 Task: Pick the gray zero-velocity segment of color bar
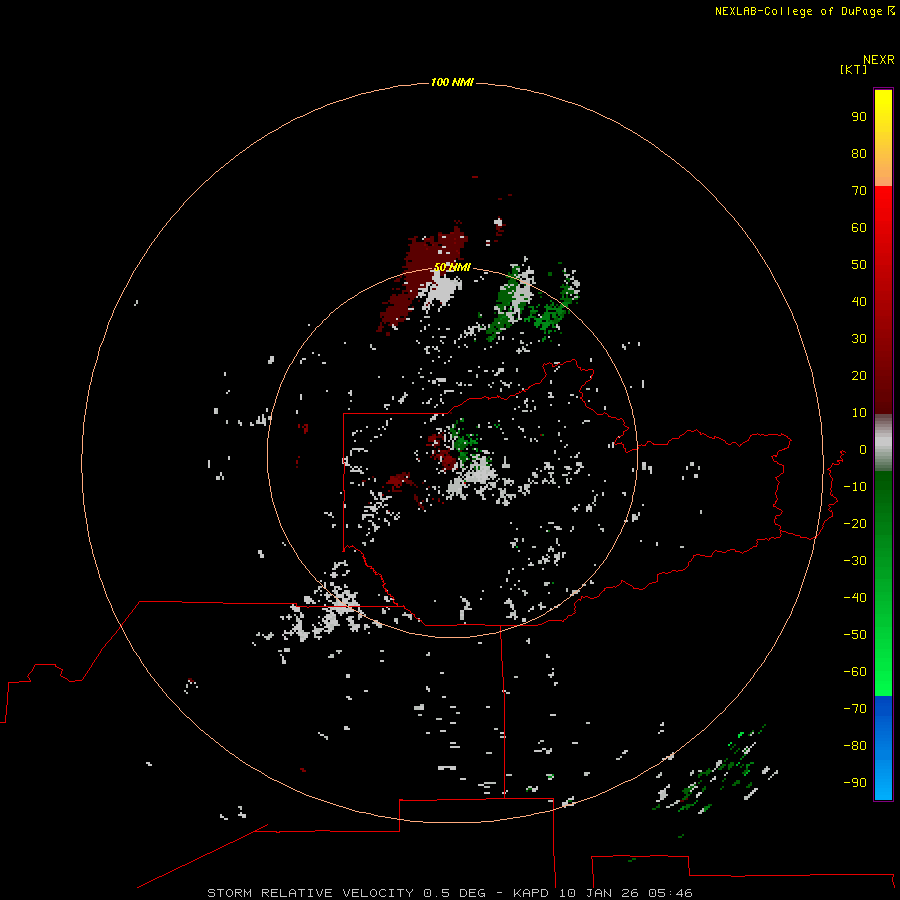[883, 443]
